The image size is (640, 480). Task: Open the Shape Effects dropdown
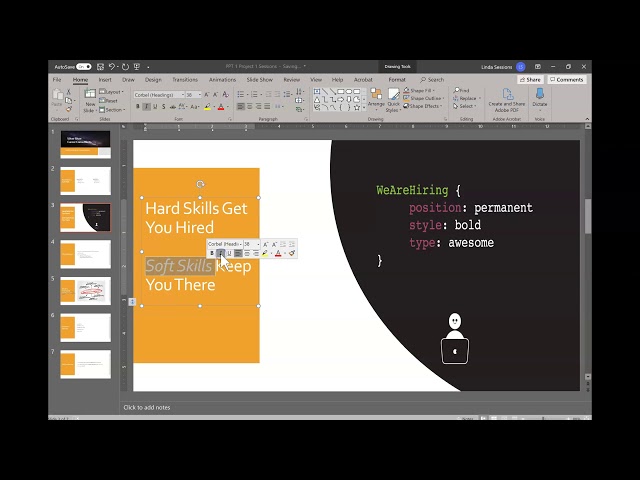[423, 106]
